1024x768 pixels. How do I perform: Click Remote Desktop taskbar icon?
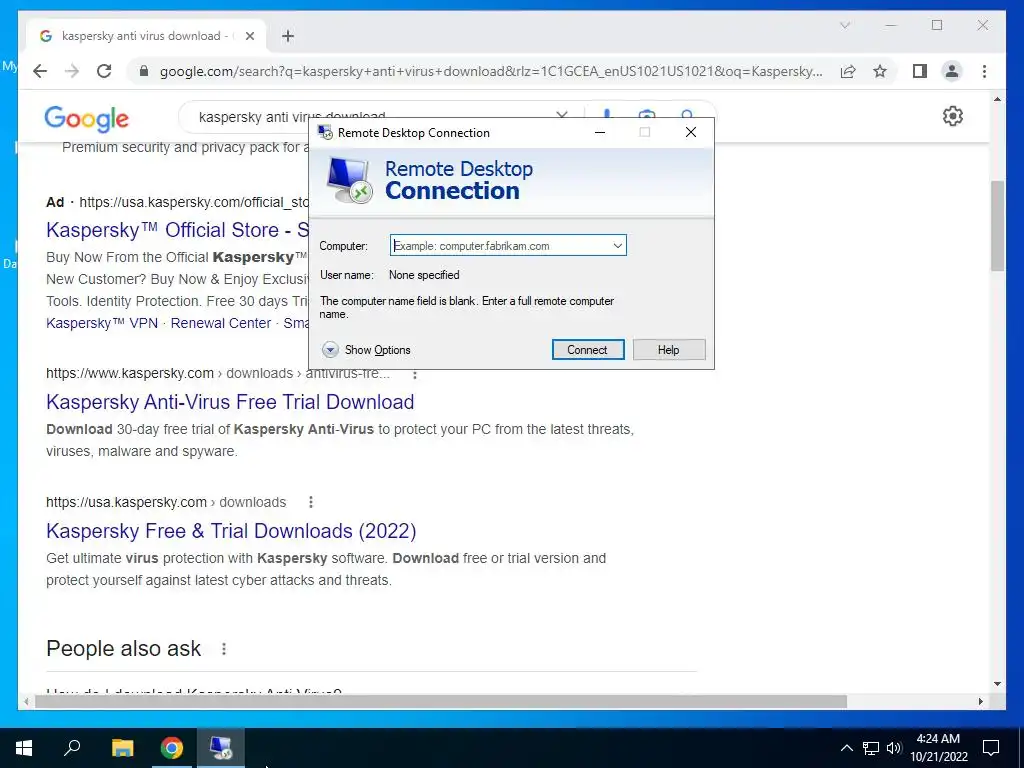pyautogui.click(x=221, y=748)
